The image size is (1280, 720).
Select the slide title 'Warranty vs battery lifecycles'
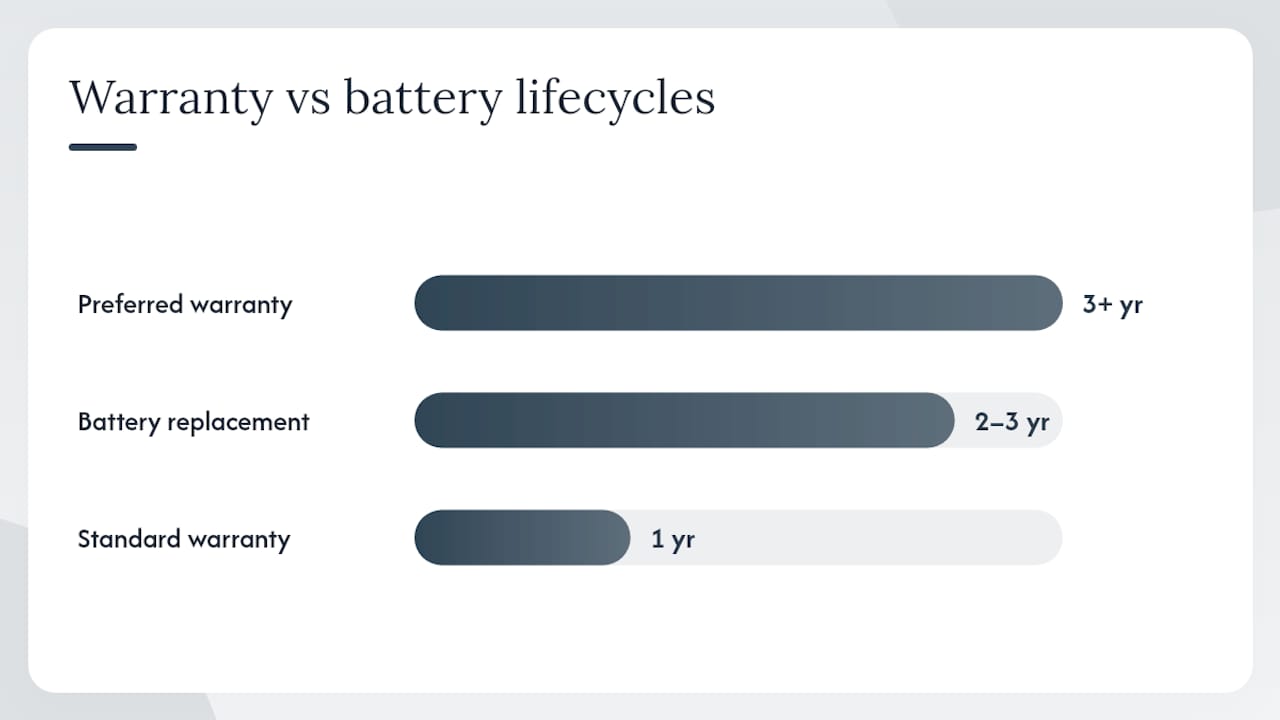(x=392, y=99)
